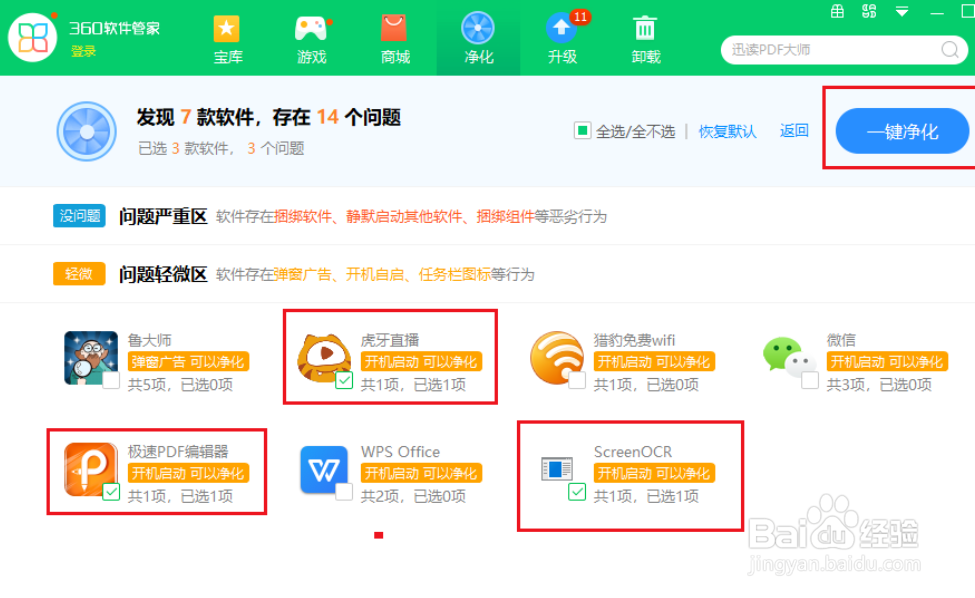Click 猎豹免费wifi's 开机启动 可以净化 label

click(x=654, y=362)
